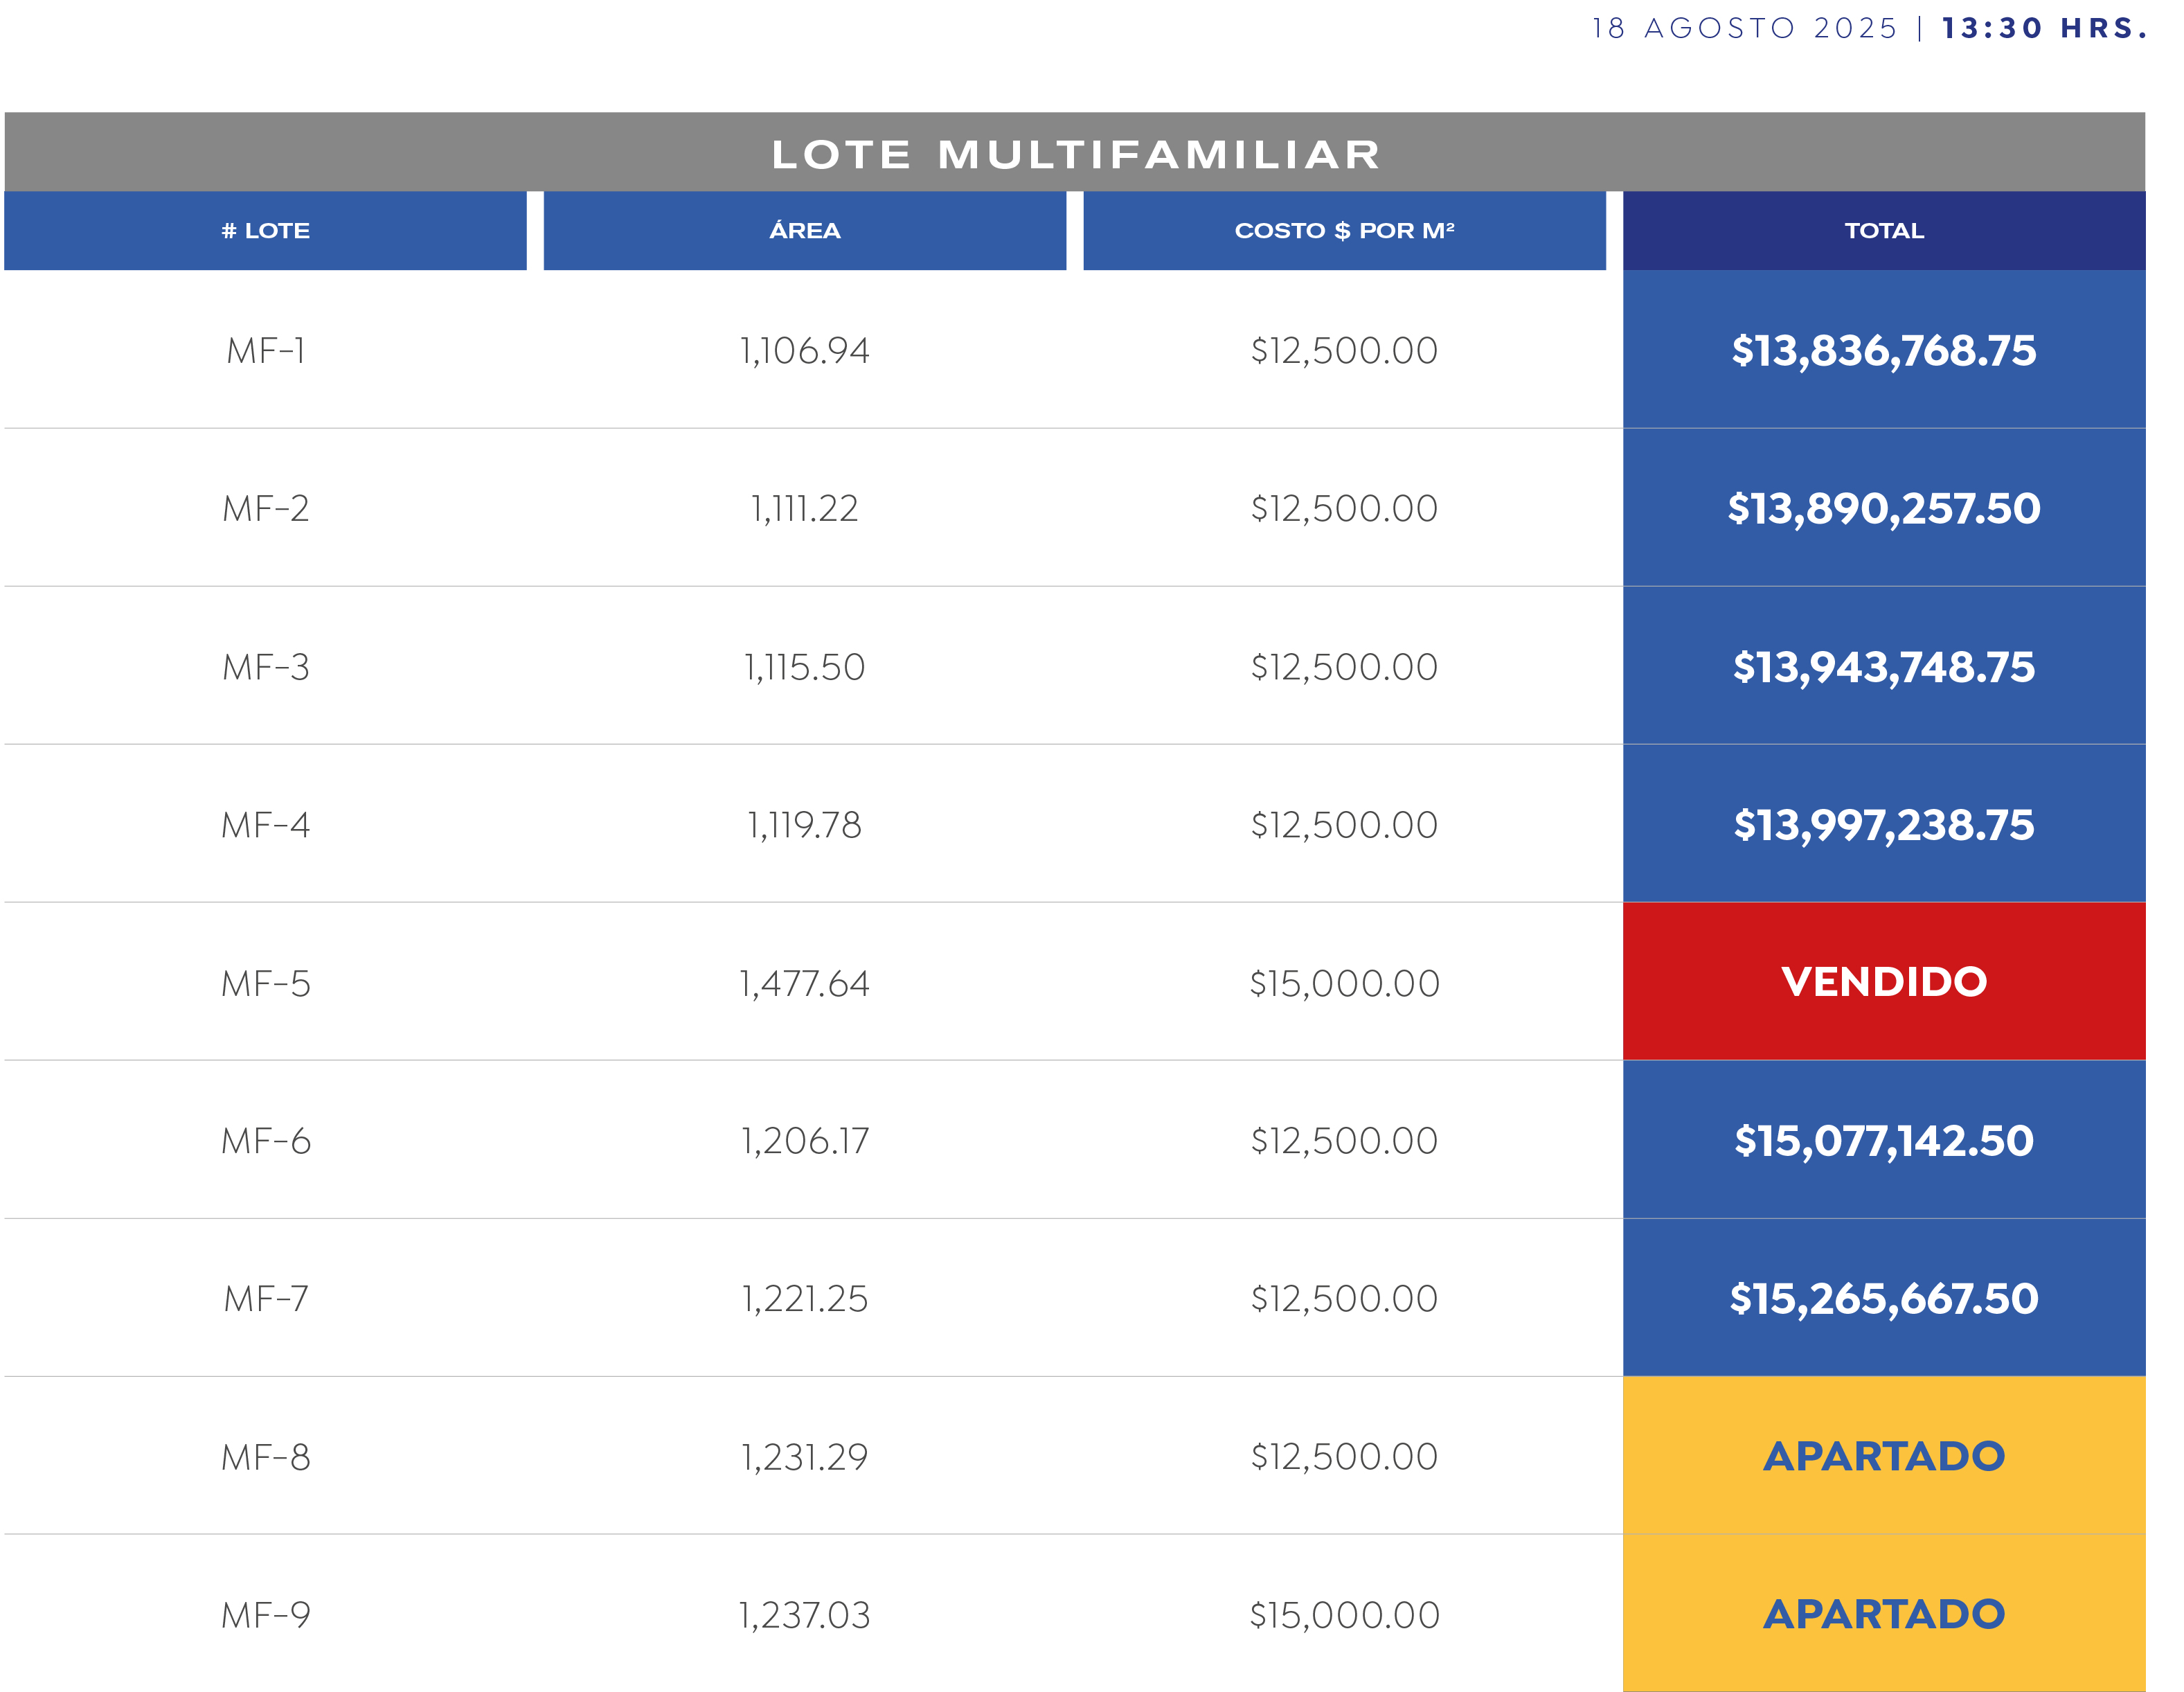
Task: Select total $13,890,257.50
Action: click(x=1884, y=509)
